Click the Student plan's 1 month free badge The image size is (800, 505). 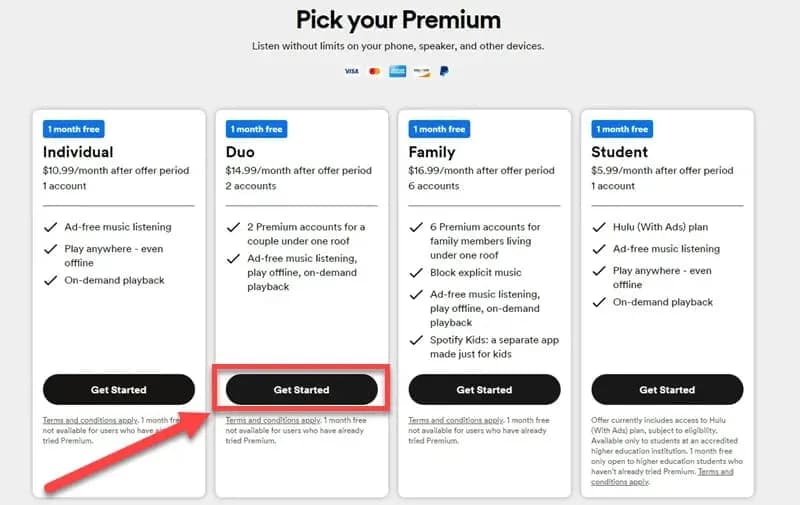point(622,129)
